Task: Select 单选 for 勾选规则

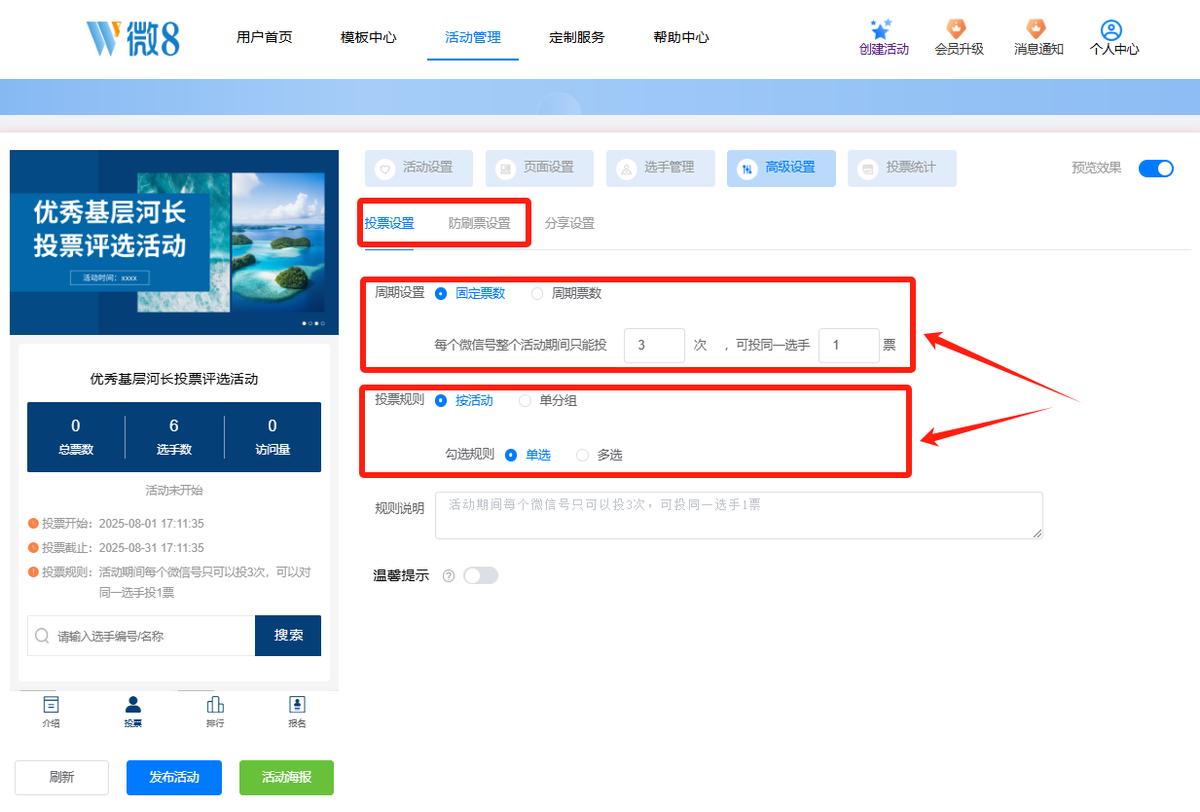Action: point(511,454)
